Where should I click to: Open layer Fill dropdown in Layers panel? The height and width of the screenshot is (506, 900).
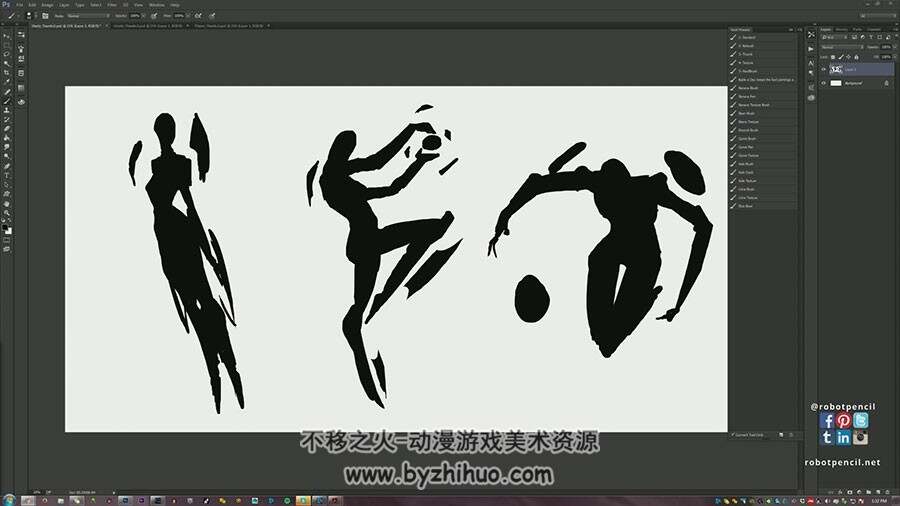894,57
